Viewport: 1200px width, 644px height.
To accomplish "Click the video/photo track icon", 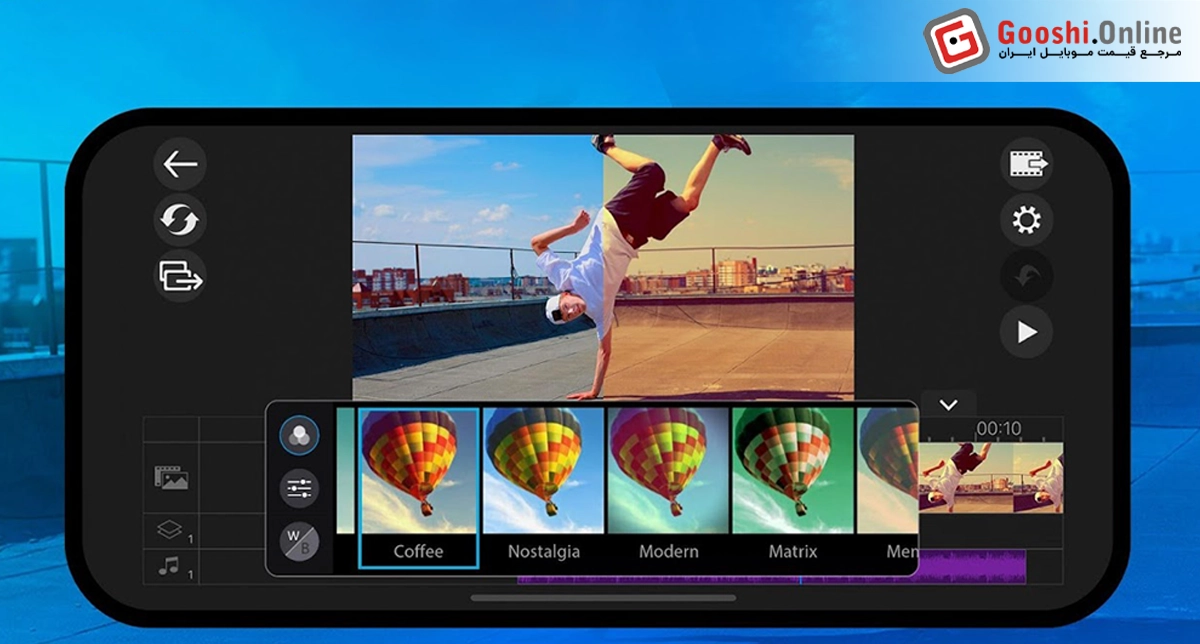I will [170, 477].
